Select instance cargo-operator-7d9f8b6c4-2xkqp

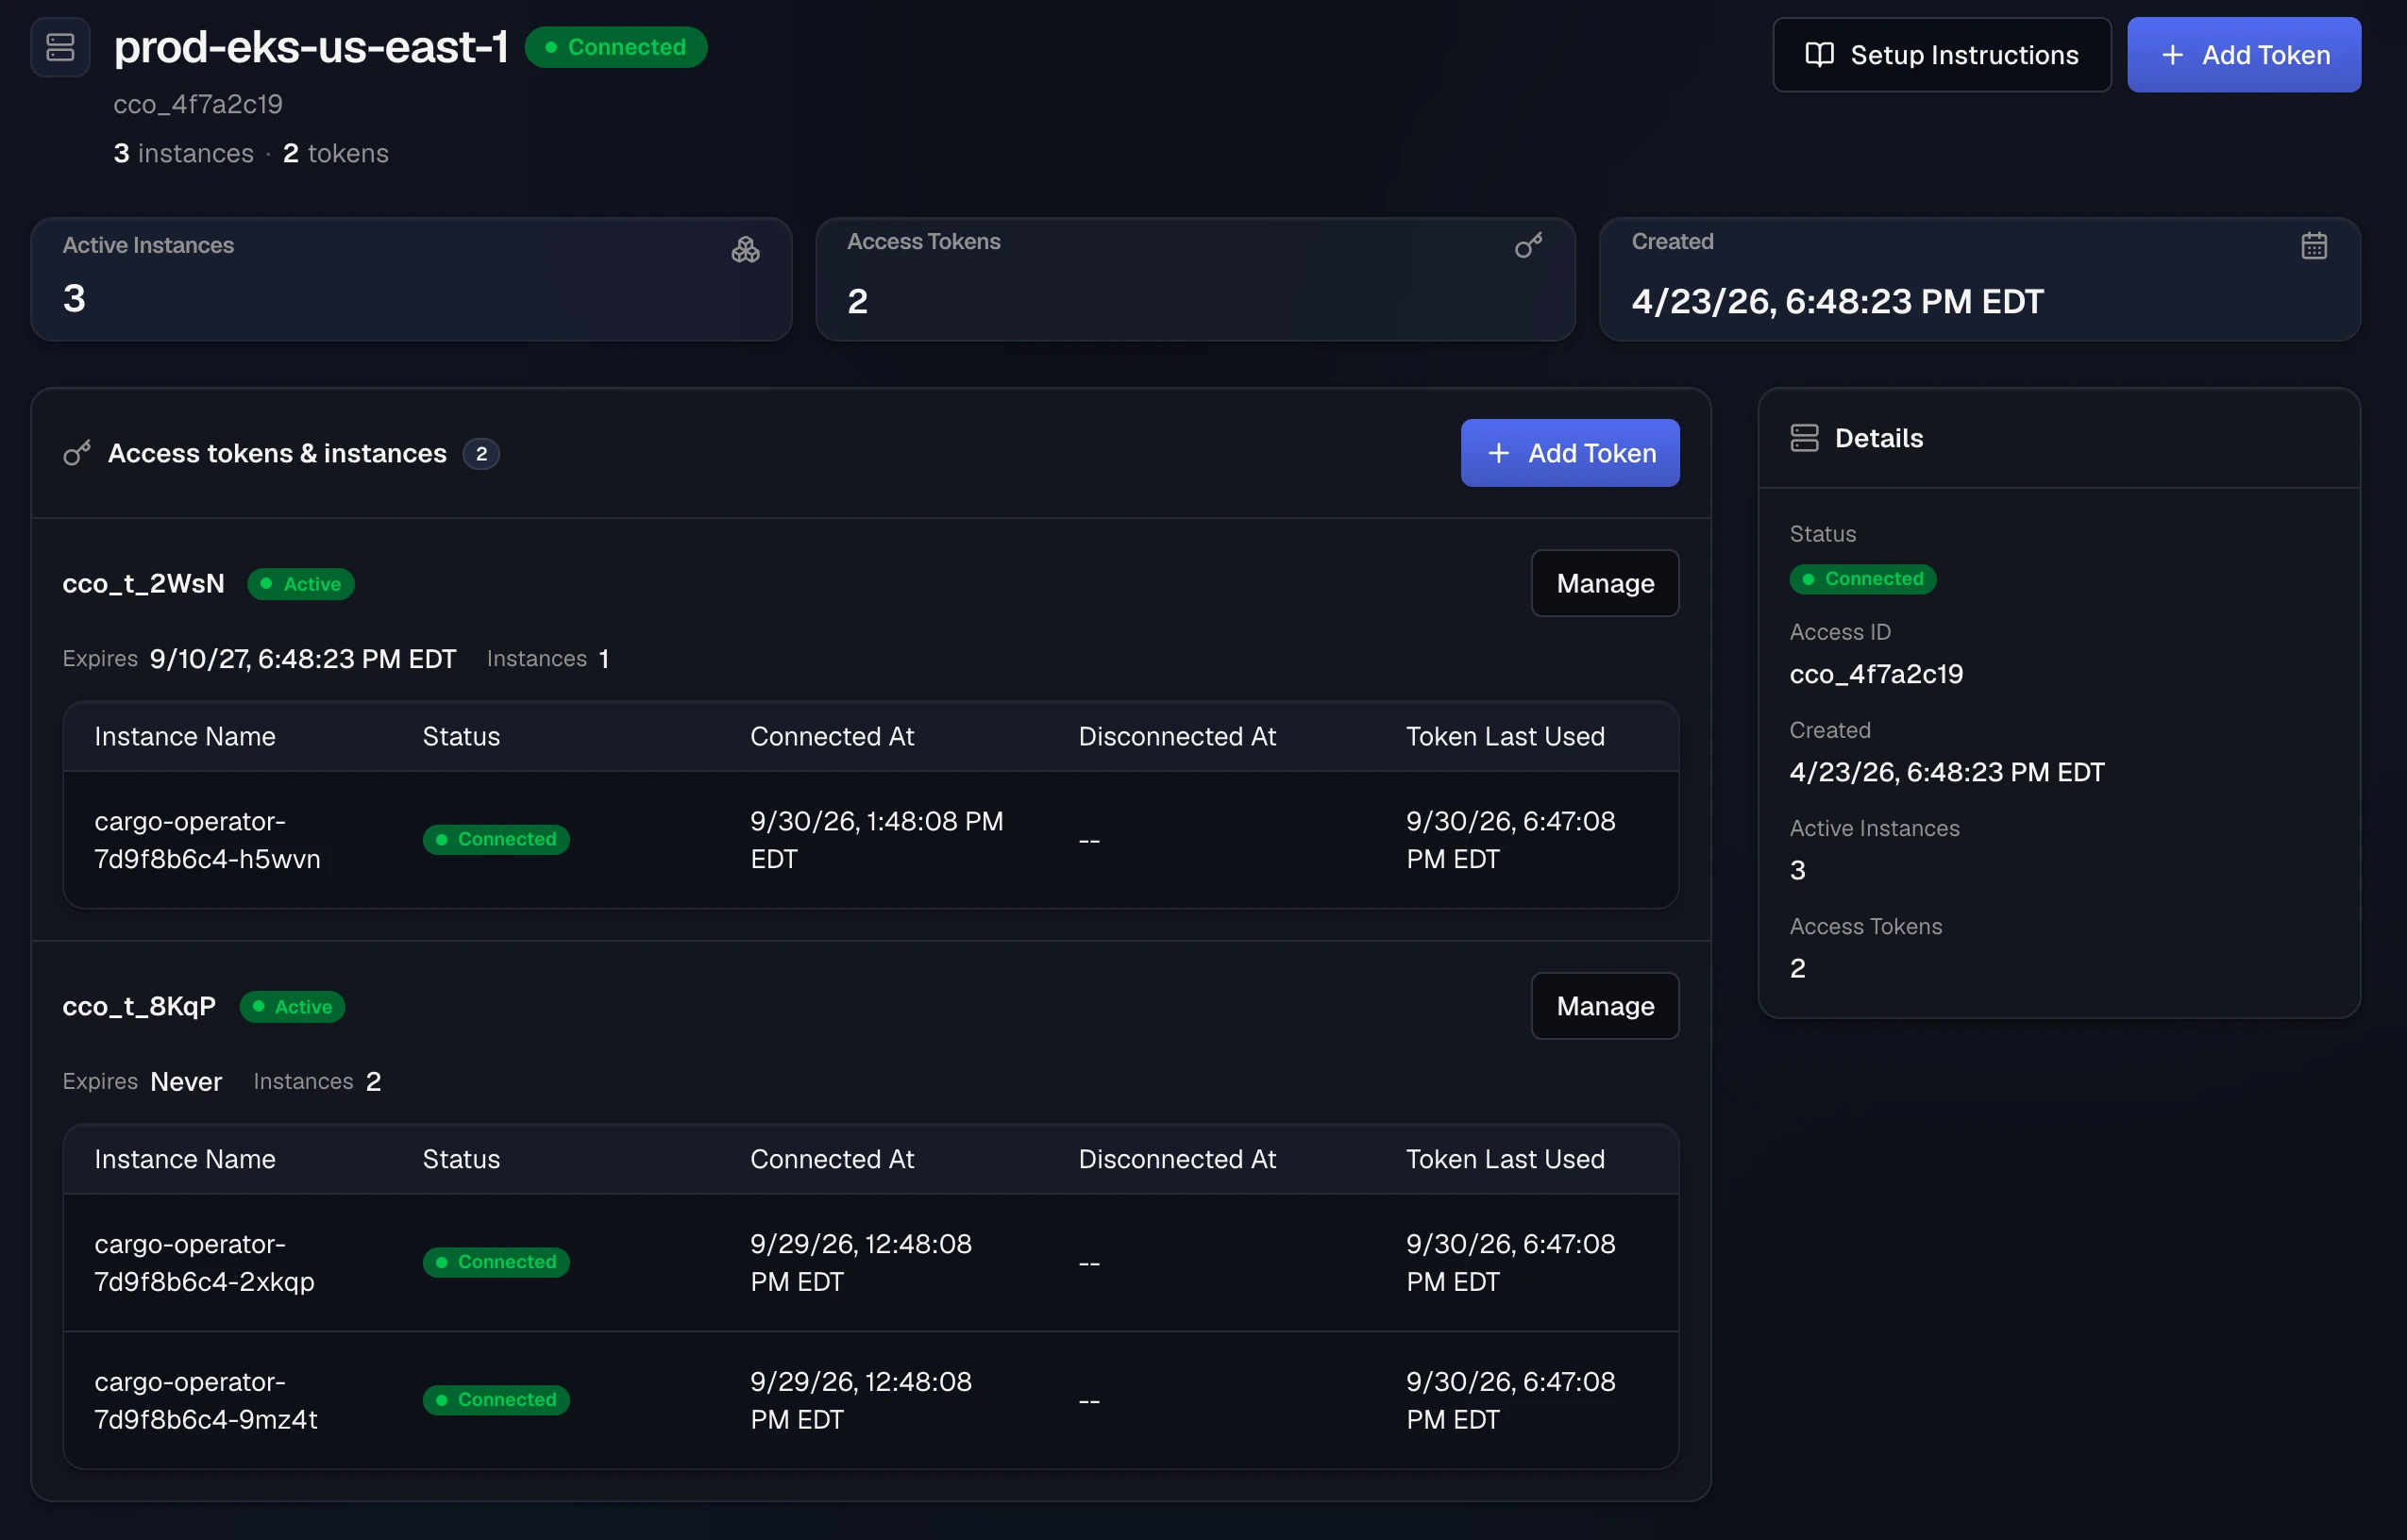[x=204, y=1263]
